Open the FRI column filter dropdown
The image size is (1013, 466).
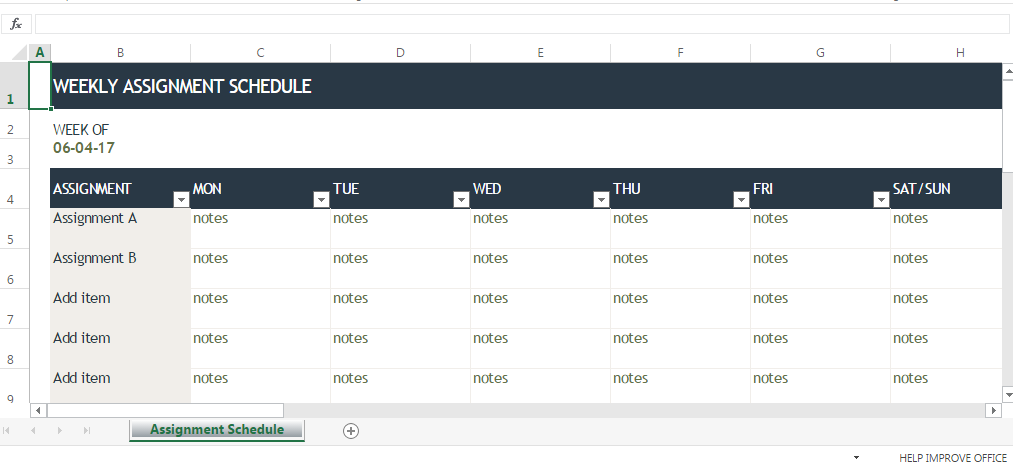click(x=881, y=200)
